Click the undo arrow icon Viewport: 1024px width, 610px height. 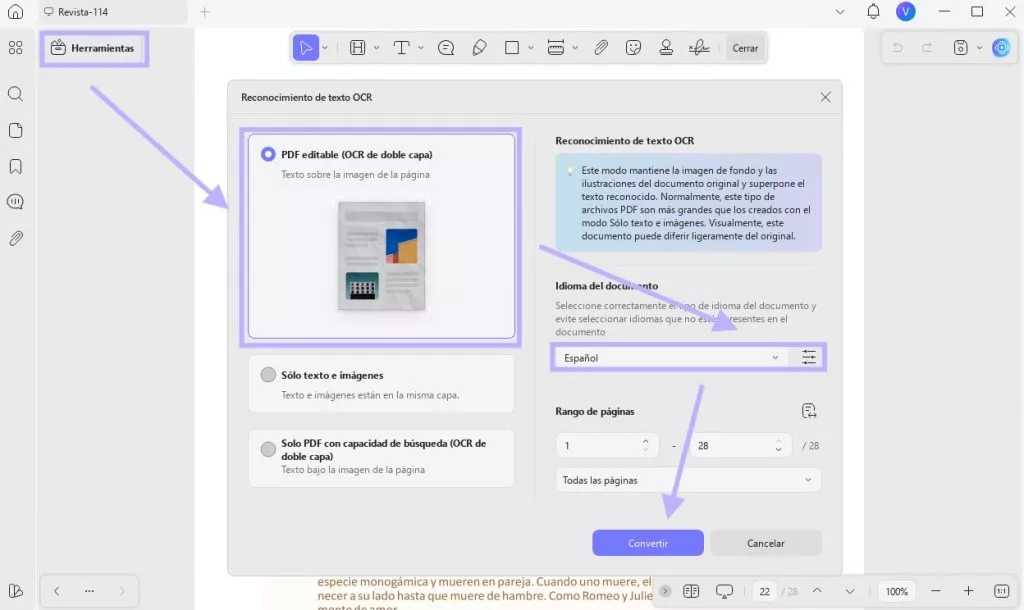[897, 48]
